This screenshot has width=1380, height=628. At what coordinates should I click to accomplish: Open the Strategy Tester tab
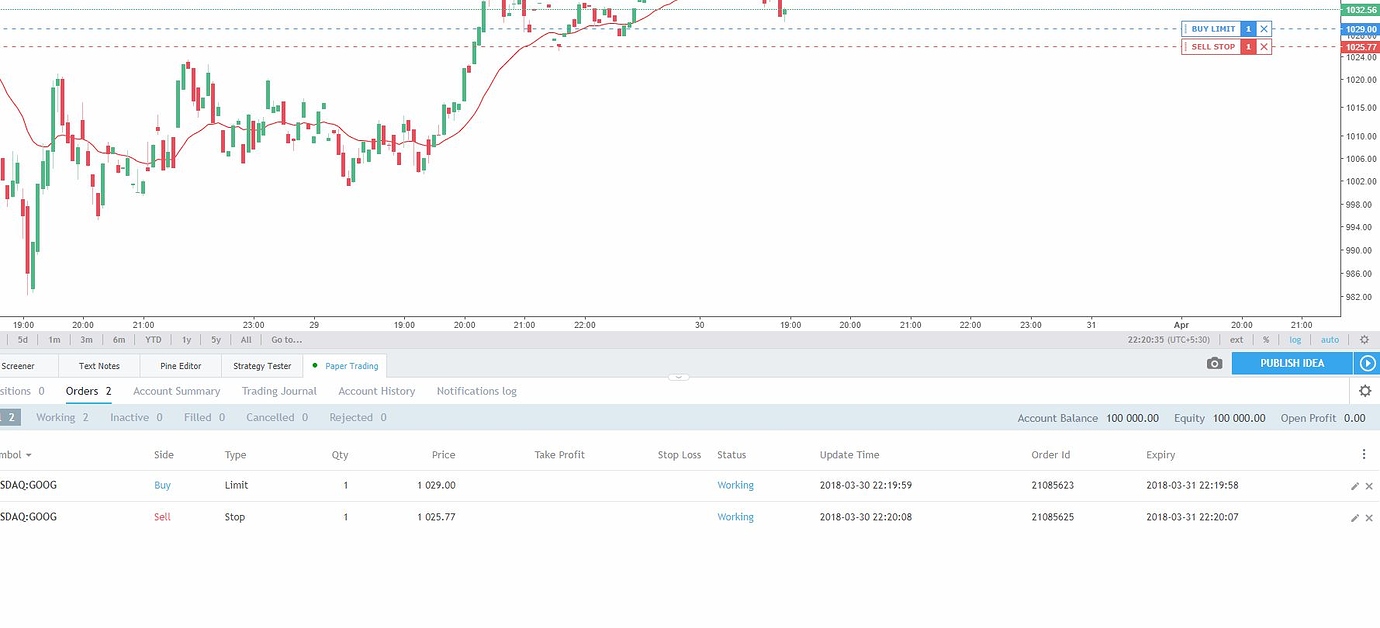(261, 366)
